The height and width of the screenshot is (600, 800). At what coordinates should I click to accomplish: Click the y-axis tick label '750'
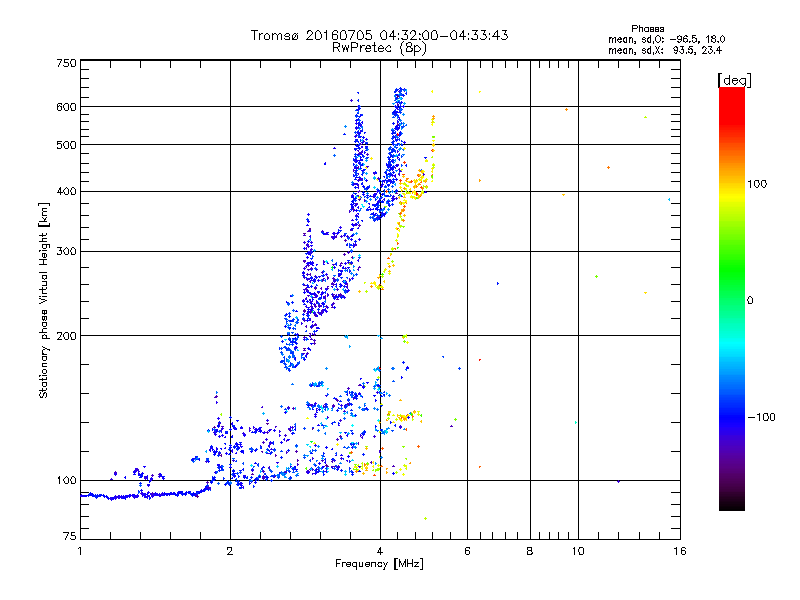[66, 63]
